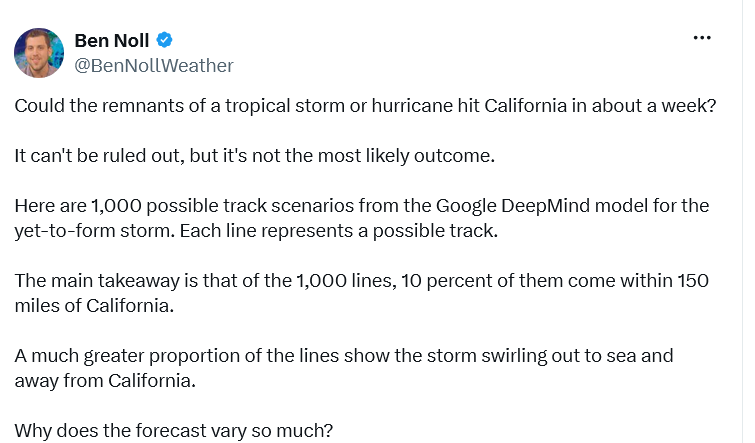Click the "Each line represents a possible track" sentence
The image size is (755, 443).
338,231
